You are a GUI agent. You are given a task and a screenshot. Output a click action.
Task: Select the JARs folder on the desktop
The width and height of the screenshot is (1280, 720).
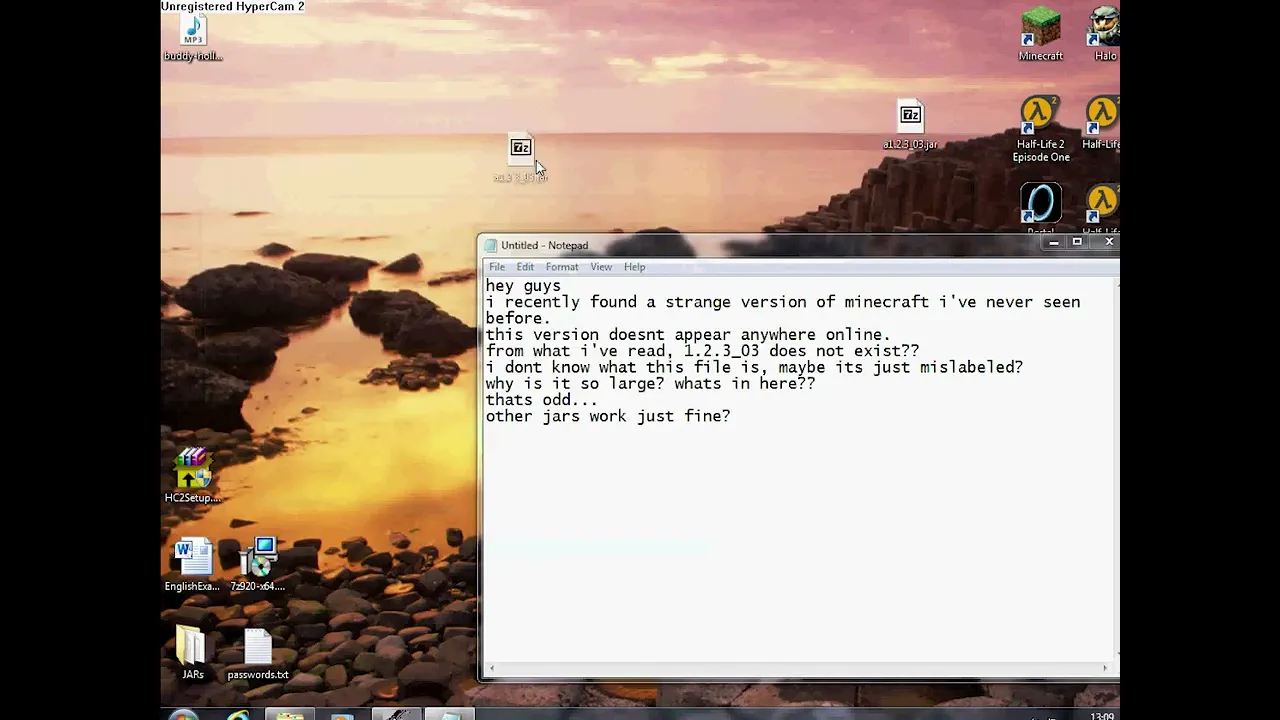(191, 648)
